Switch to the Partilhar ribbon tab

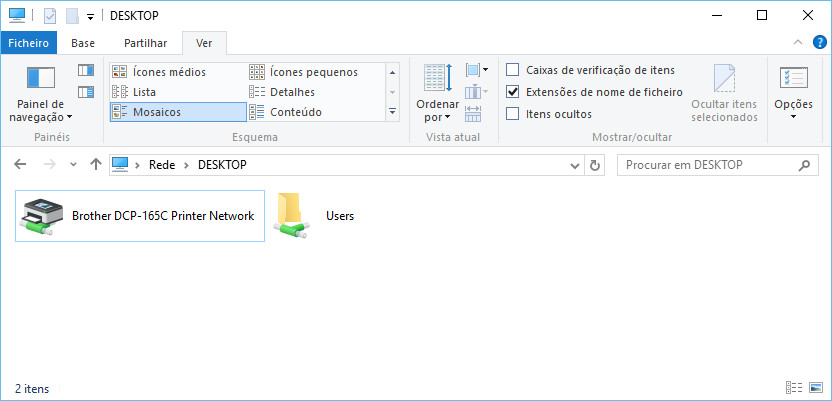(x=145, y=43)
